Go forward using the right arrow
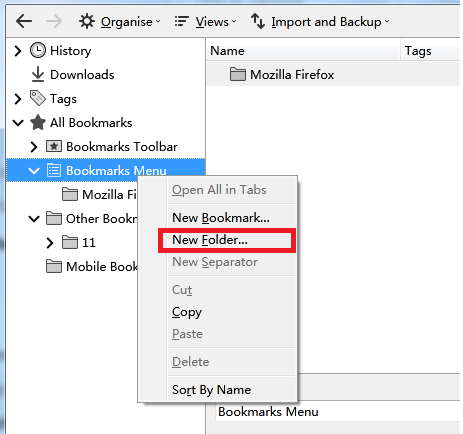463x434 pixels. [54, 22]
